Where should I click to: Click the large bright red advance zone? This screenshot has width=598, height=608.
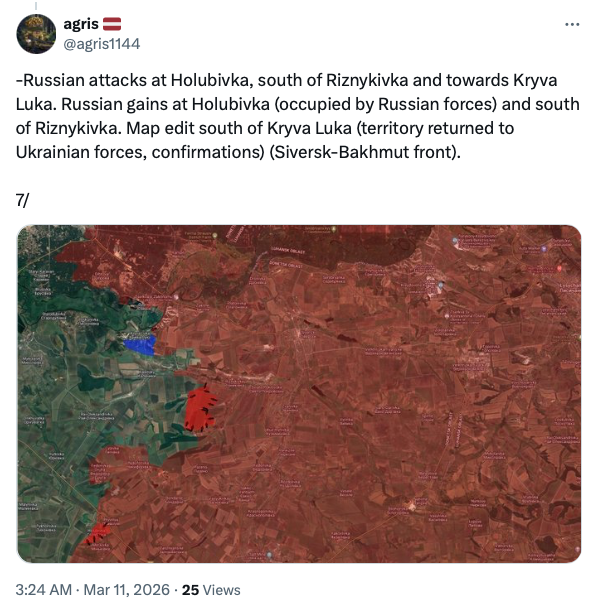(x=200, y=409)
